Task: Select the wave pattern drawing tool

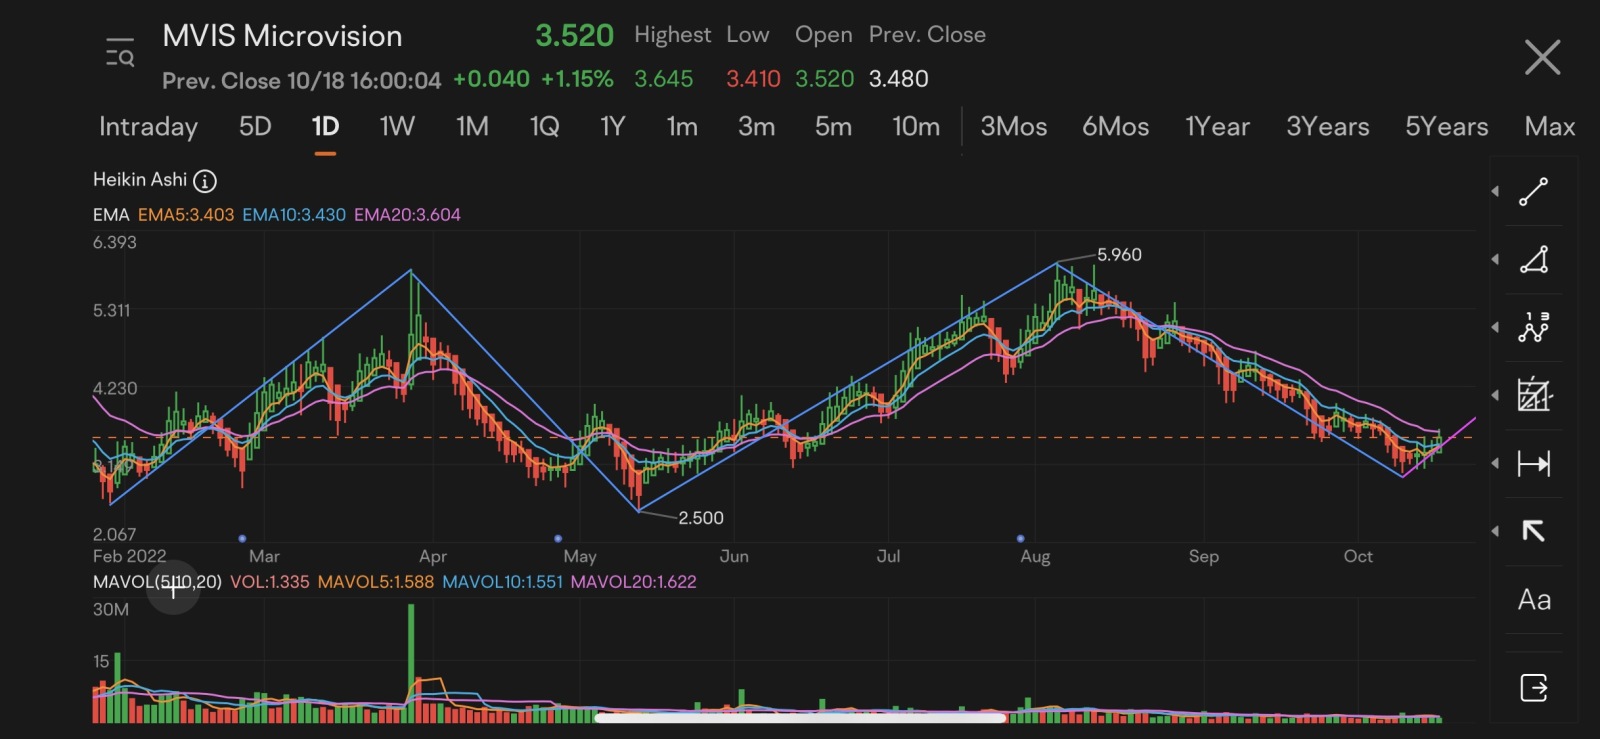Action: [x=1533, y=327]
